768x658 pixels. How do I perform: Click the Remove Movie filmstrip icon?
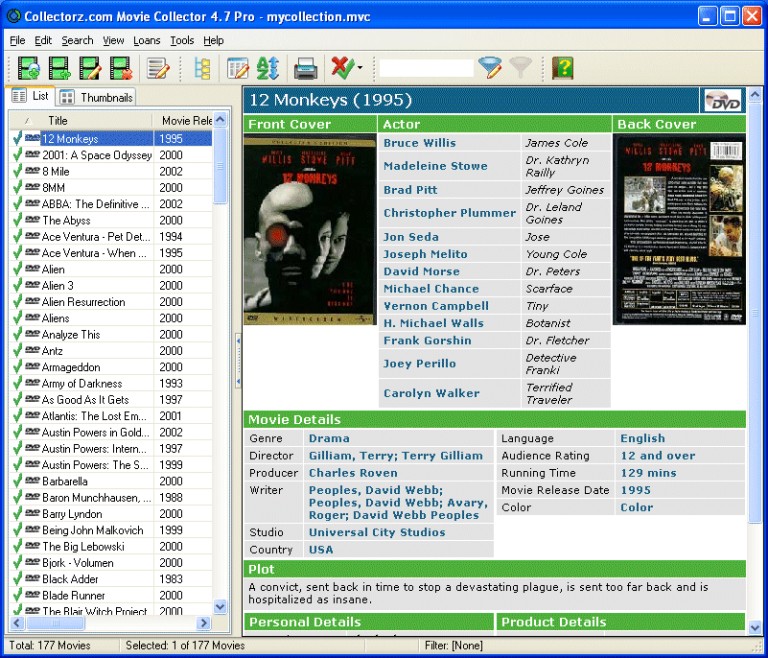121,68
